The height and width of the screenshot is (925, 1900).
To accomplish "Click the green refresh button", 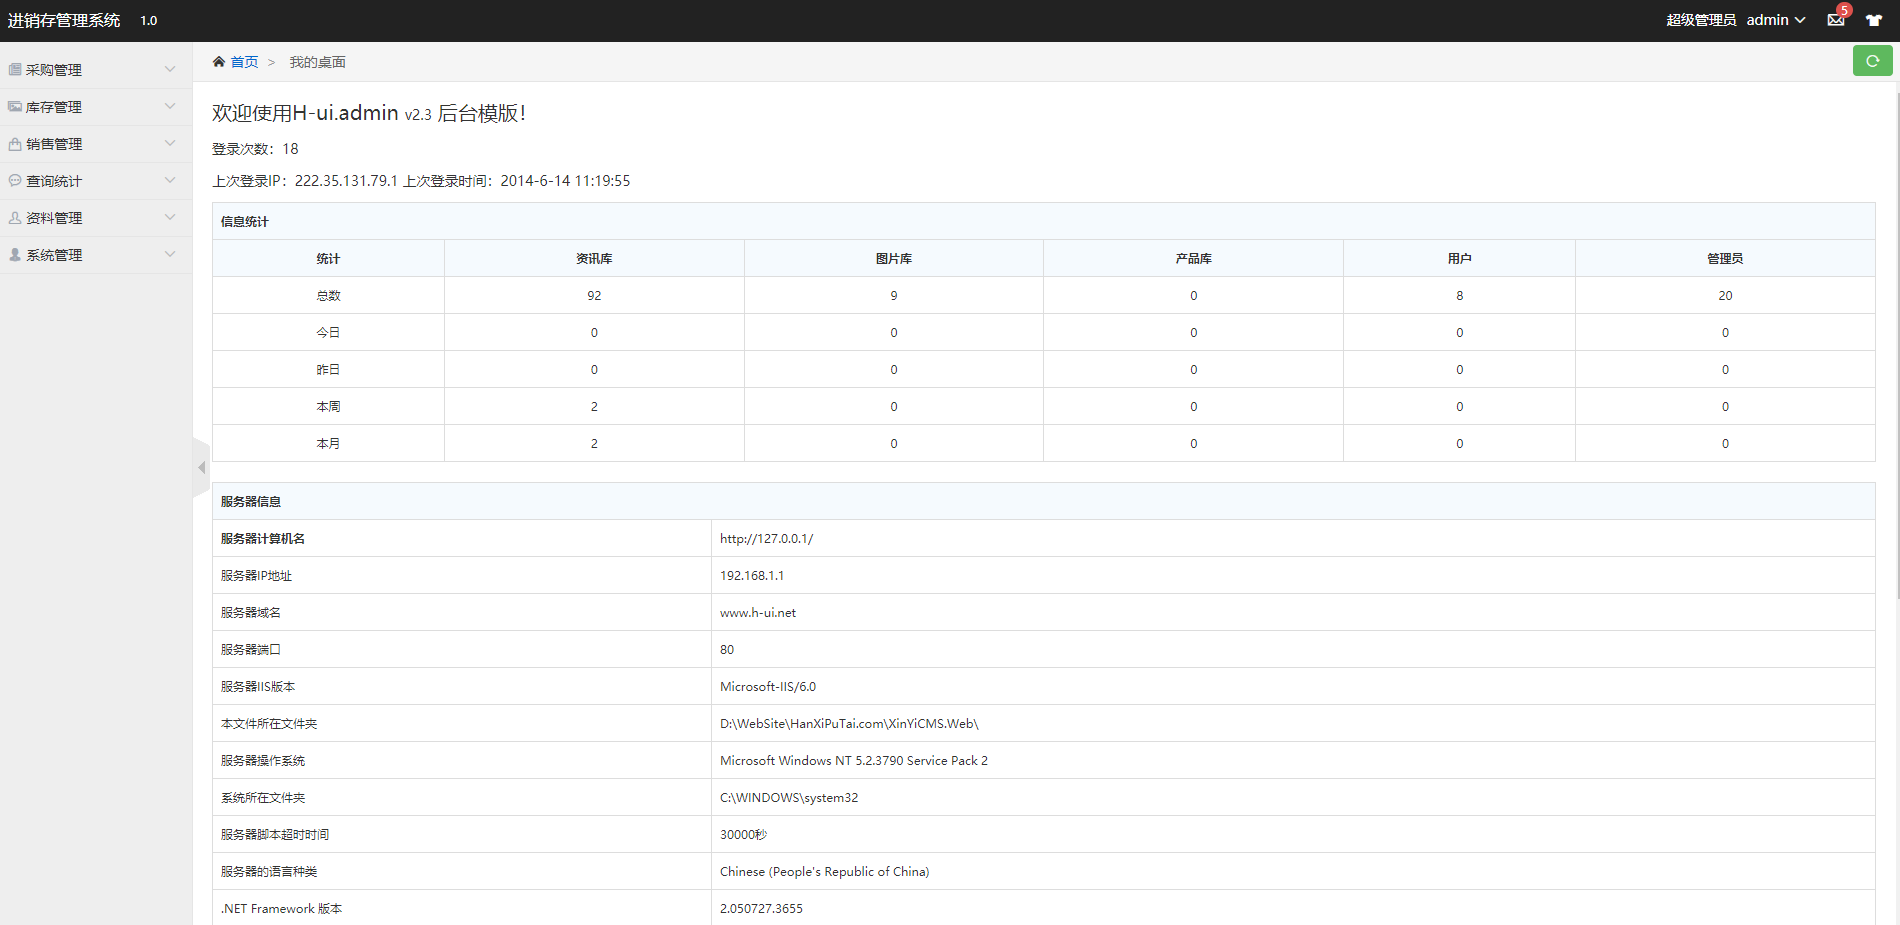I will tap(1872, 61).
